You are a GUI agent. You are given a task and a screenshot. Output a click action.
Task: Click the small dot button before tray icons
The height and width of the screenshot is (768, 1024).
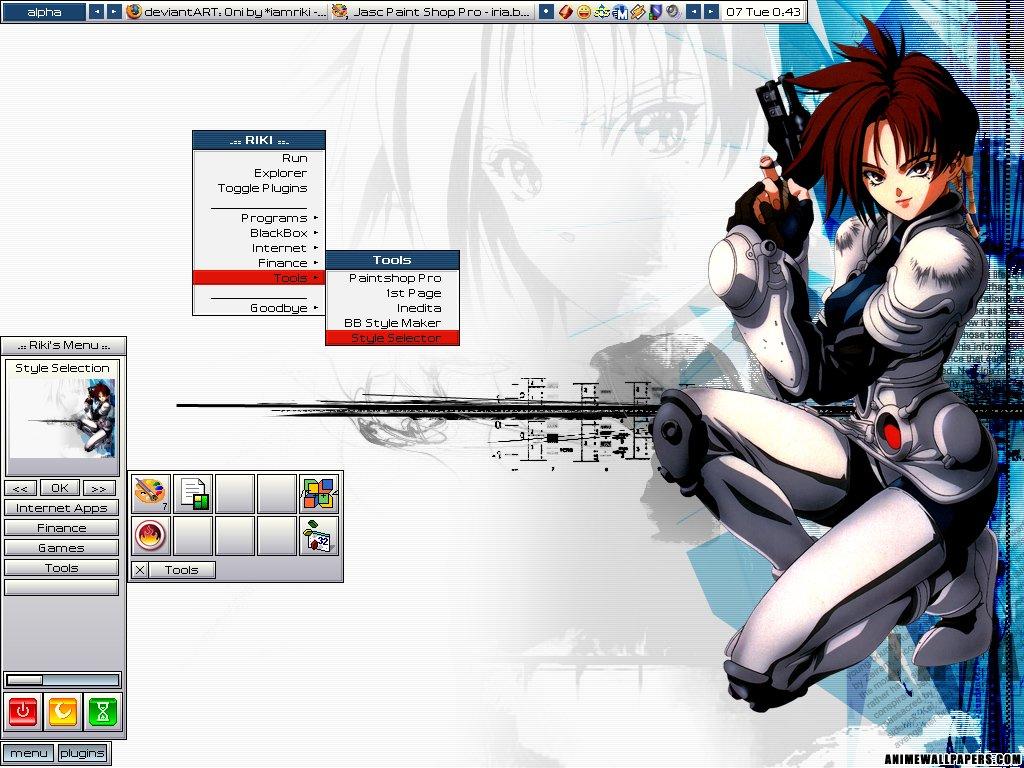(547, 12)
